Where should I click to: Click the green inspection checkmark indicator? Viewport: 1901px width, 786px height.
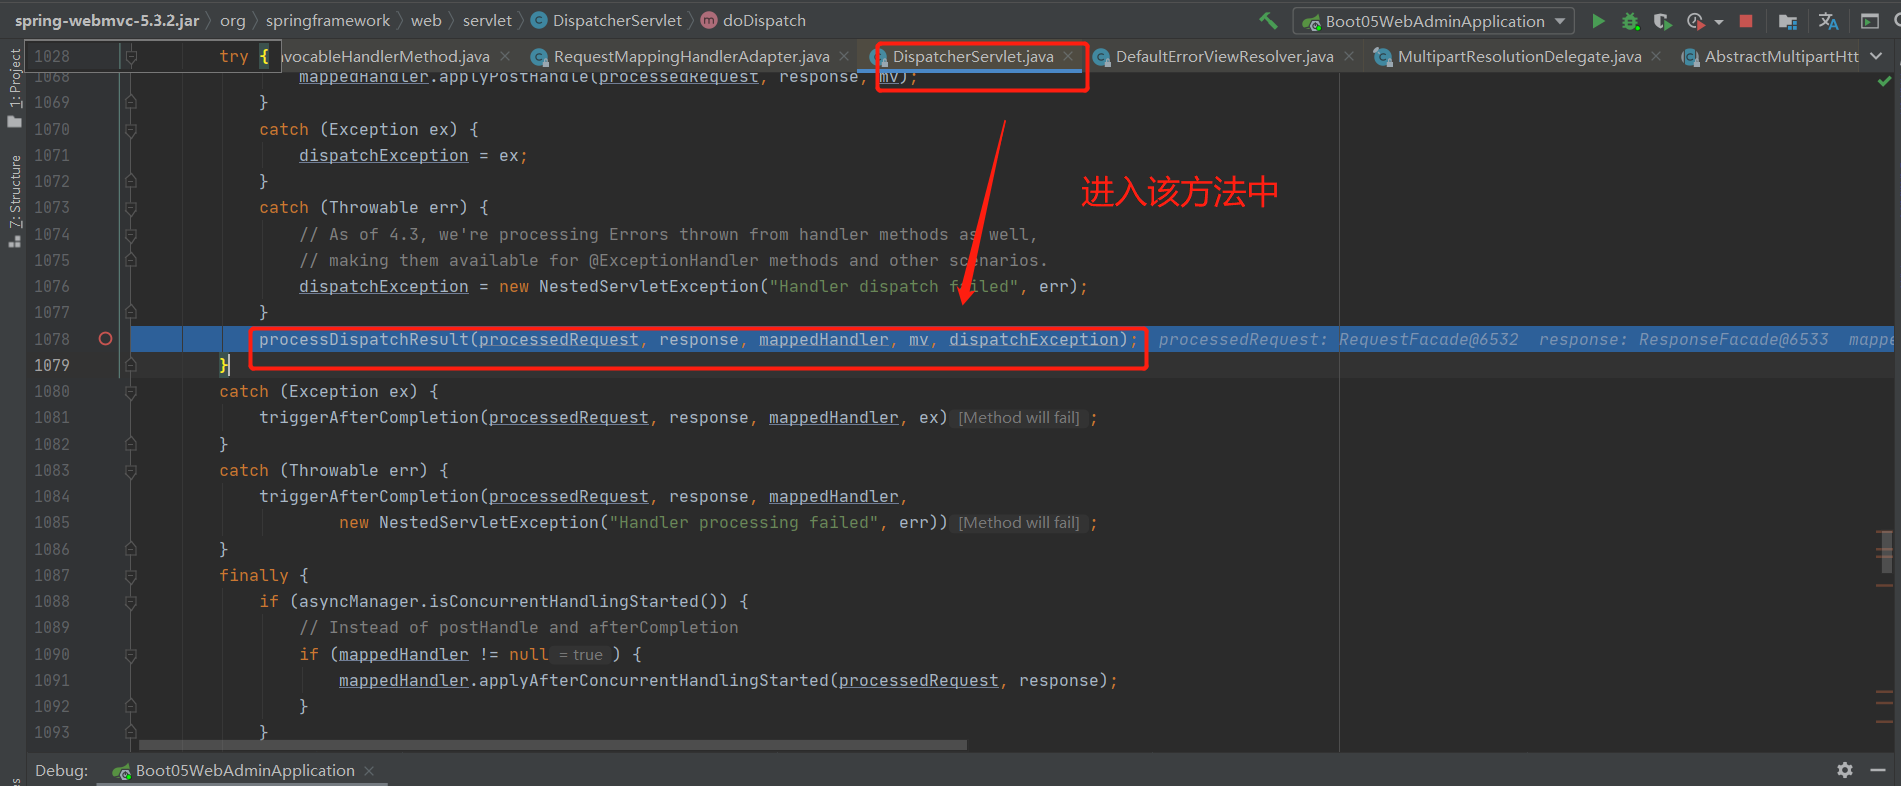(x=1884, y=81)
